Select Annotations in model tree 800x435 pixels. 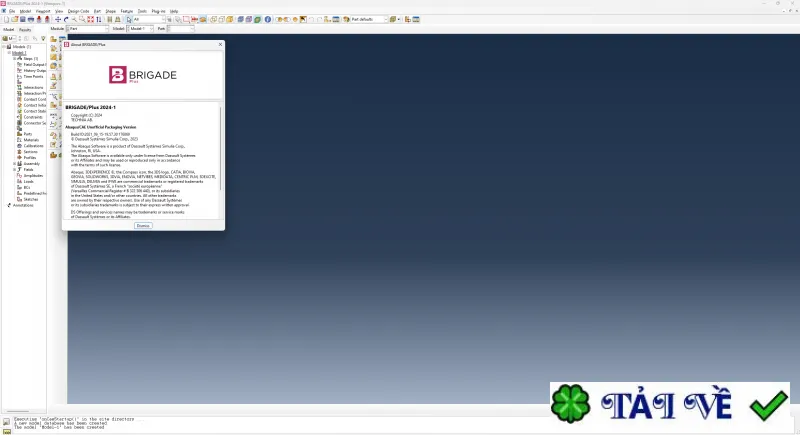click(x=23, y=205)
